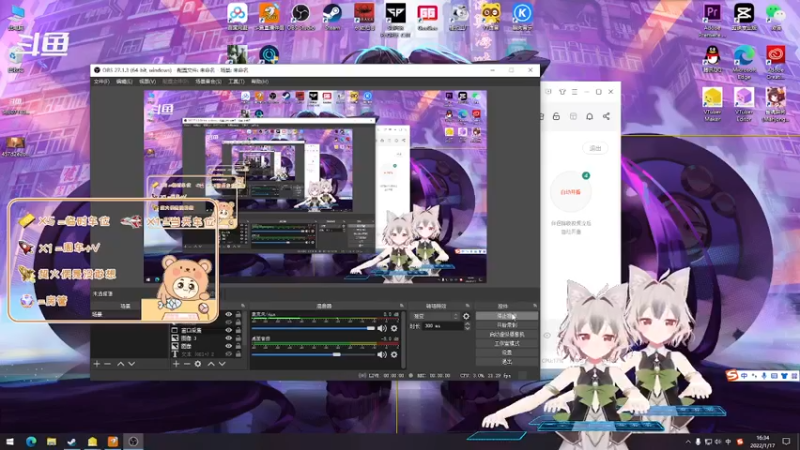
Task: Add a new scene with the plus icon
Action: pos(96,364)
